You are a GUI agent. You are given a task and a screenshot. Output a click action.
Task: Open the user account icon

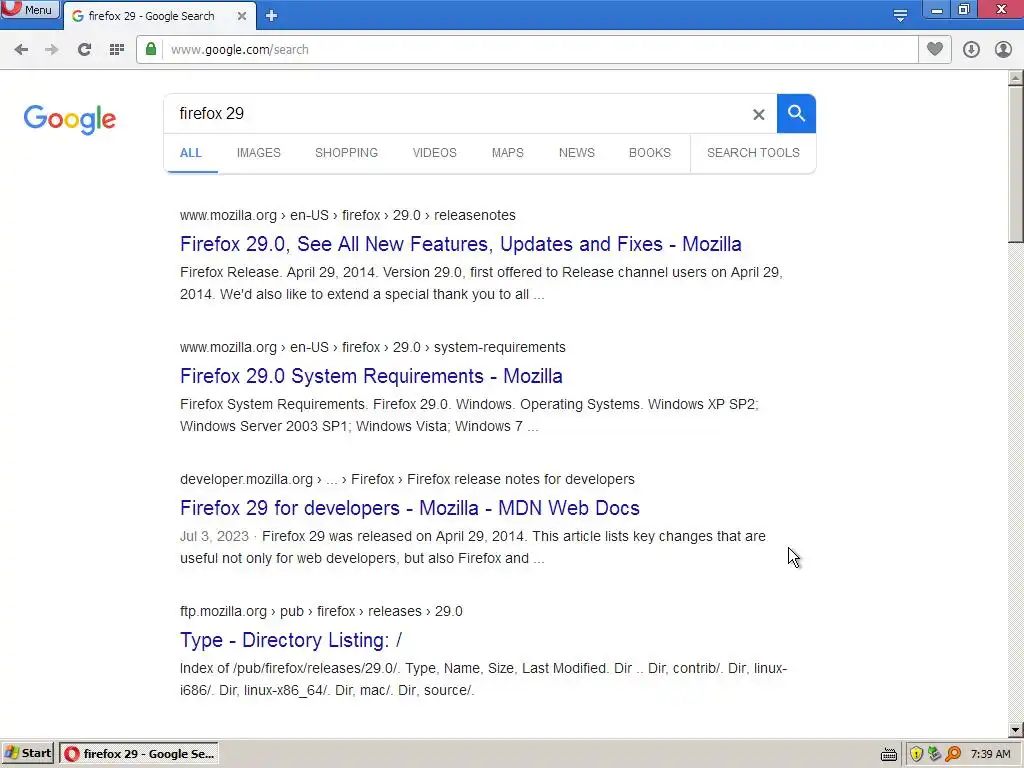(x=1003, y=50)
